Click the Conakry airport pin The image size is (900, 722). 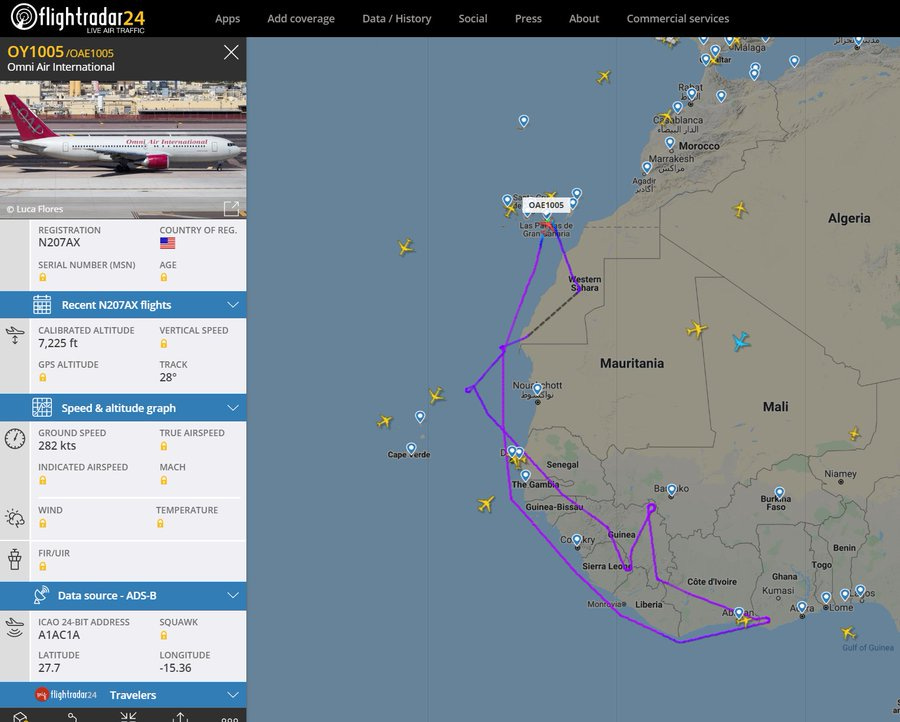[x=577, y=540]
